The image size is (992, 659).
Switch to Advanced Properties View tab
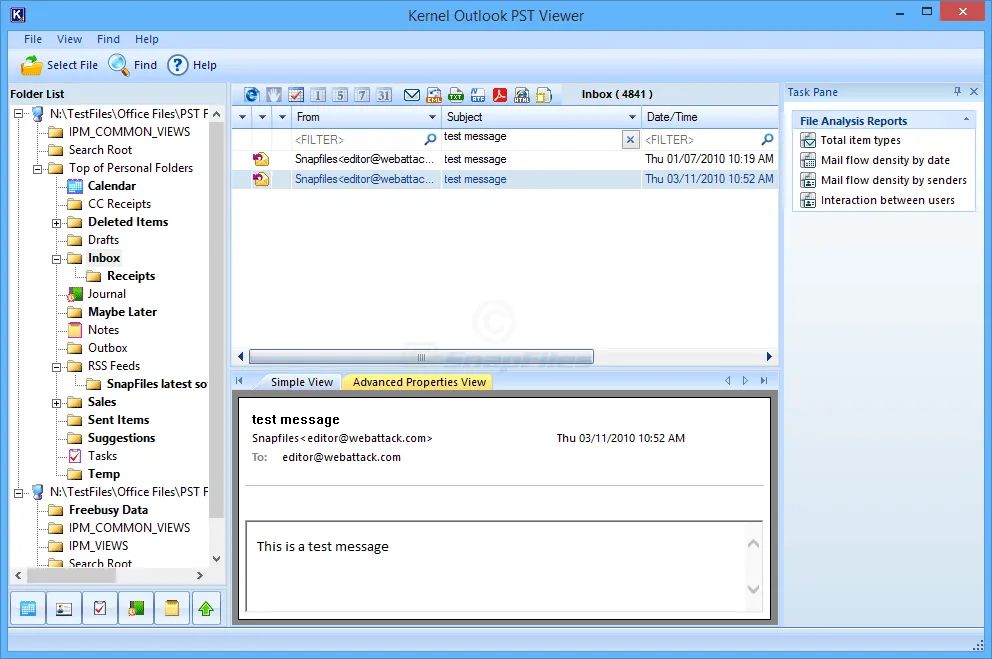pos(417,381)
